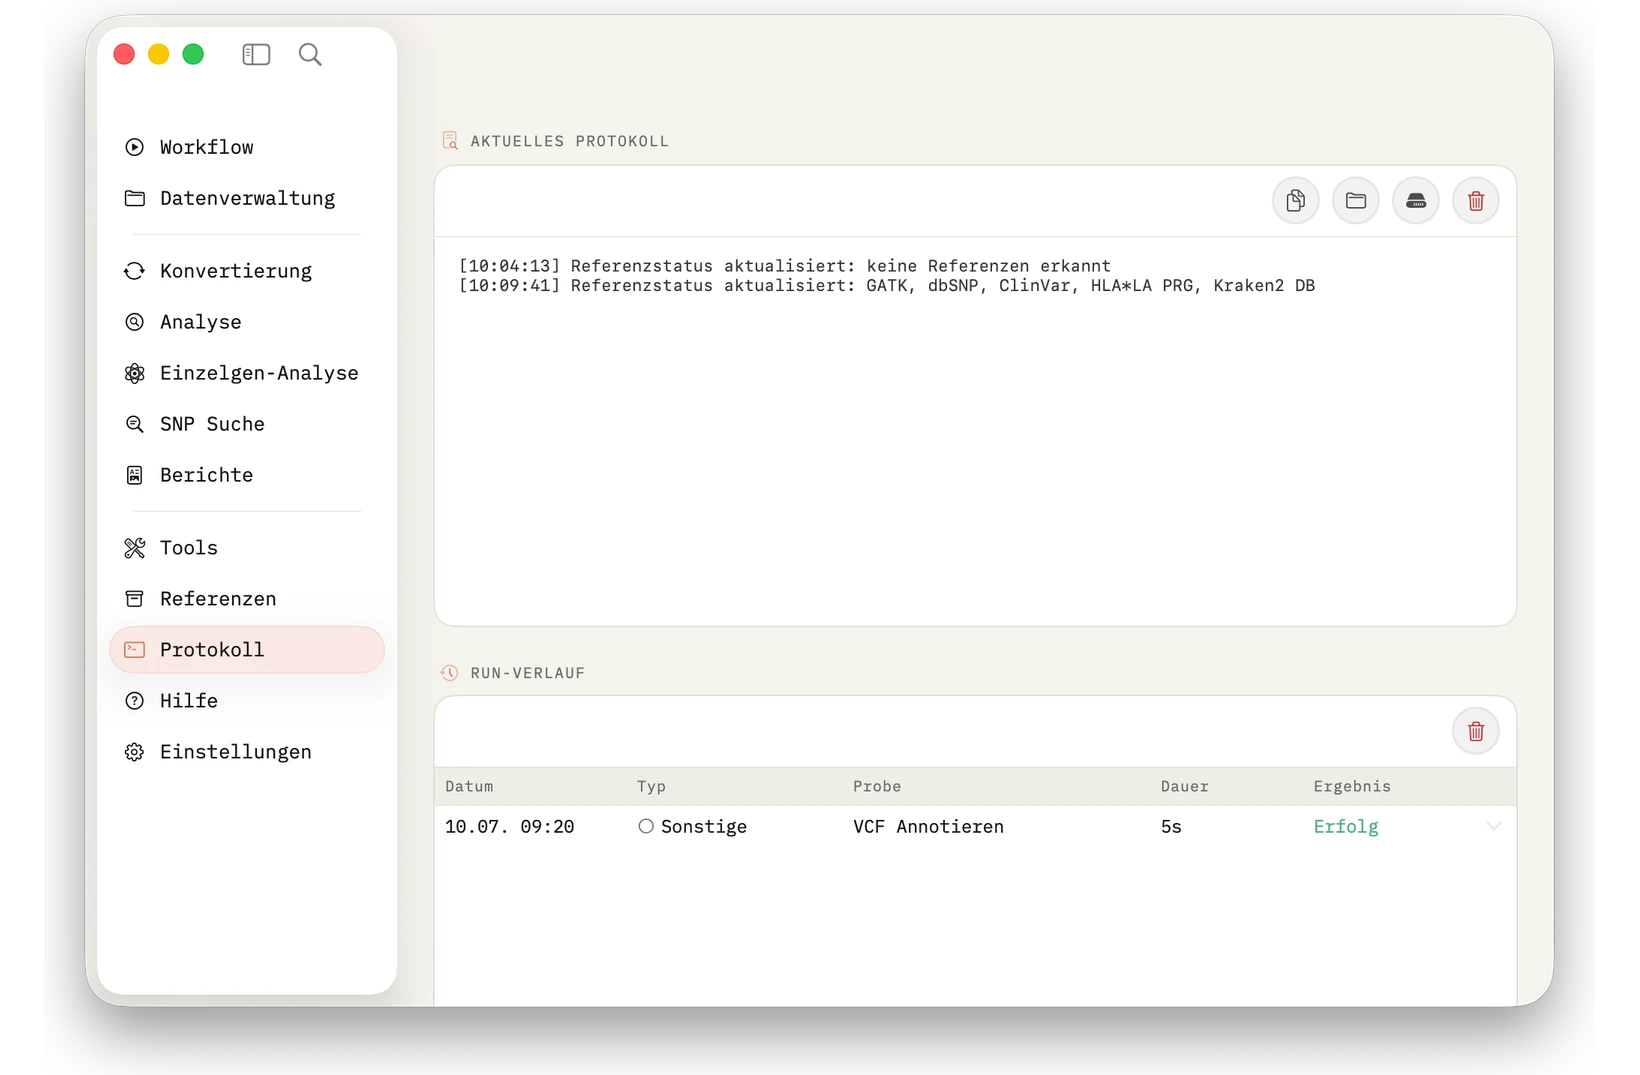The height and width of the screenshot is (1075, 1640).
Task: Click the 10:04:13 log line
Action: (x=784, y=266)
